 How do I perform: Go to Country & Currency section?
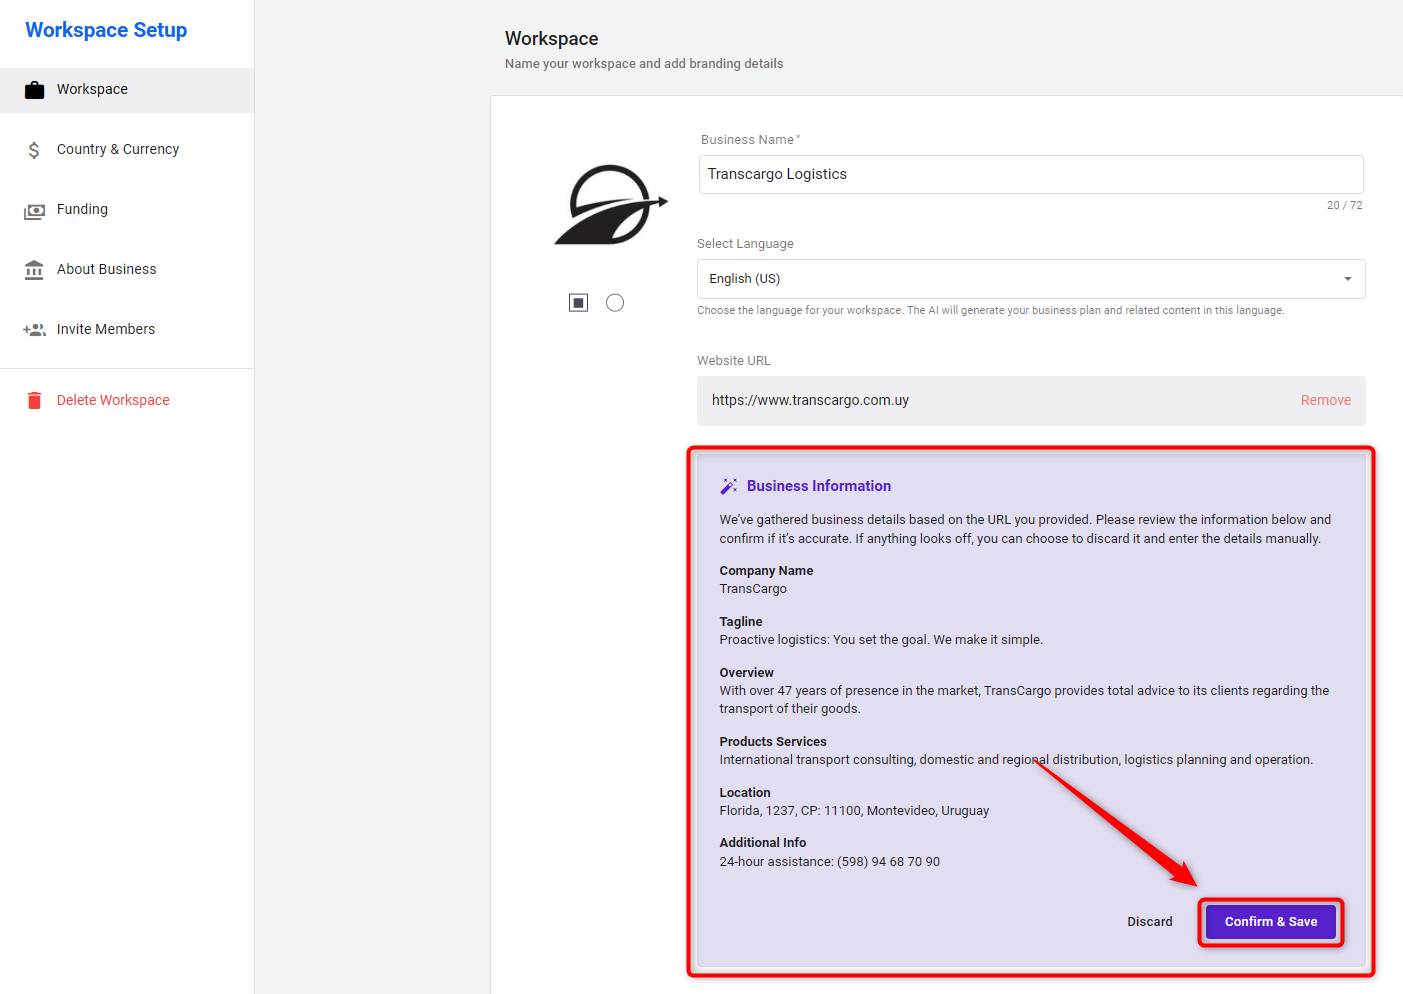click(x=127, y=150)
